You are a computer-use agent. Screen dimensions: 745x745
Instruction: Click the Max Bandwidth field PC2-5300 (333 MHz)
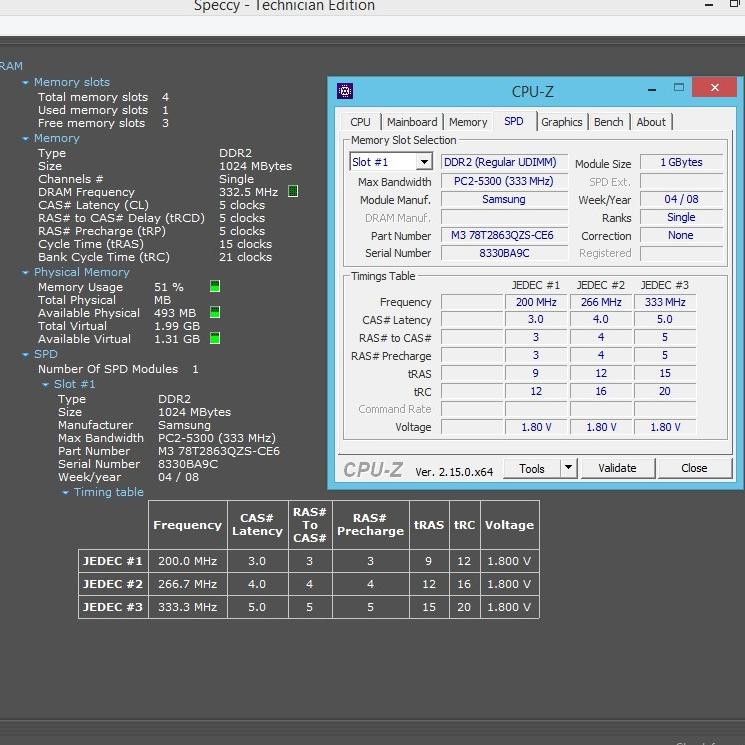(x=504, y=181)
